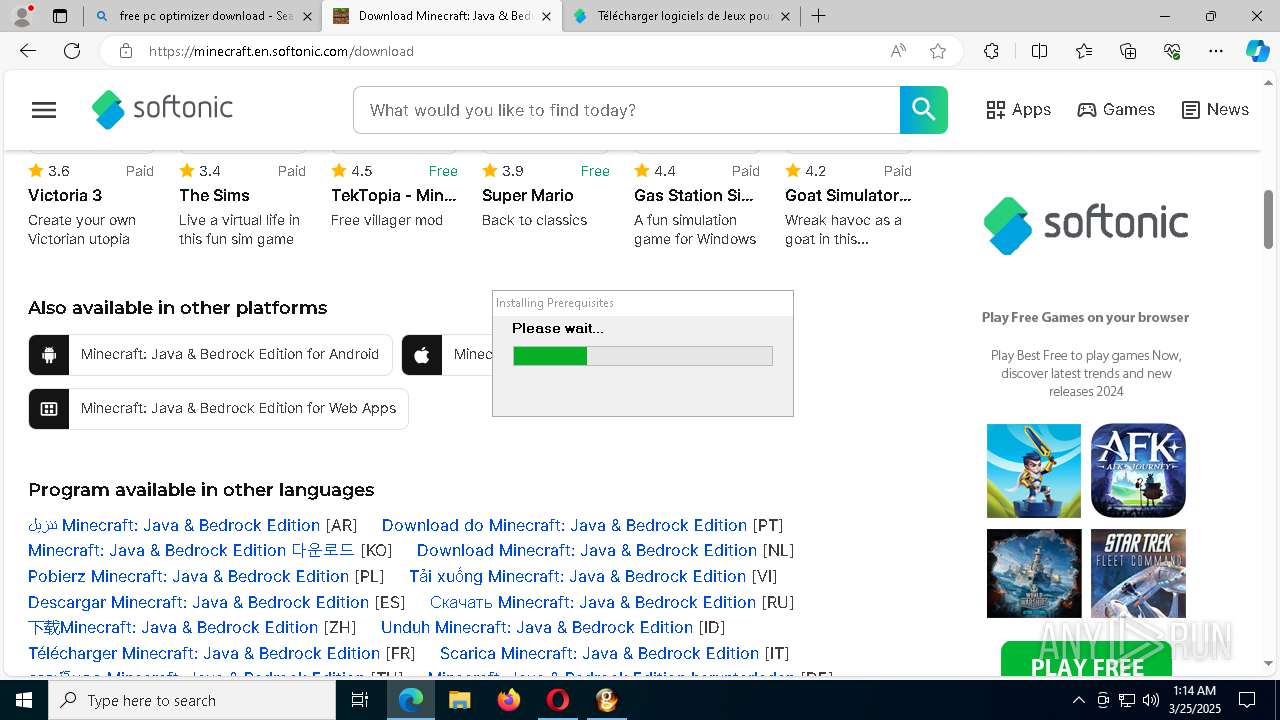Click the Star Trek Fleet Command thumbnail

[x=1138, y=574]
